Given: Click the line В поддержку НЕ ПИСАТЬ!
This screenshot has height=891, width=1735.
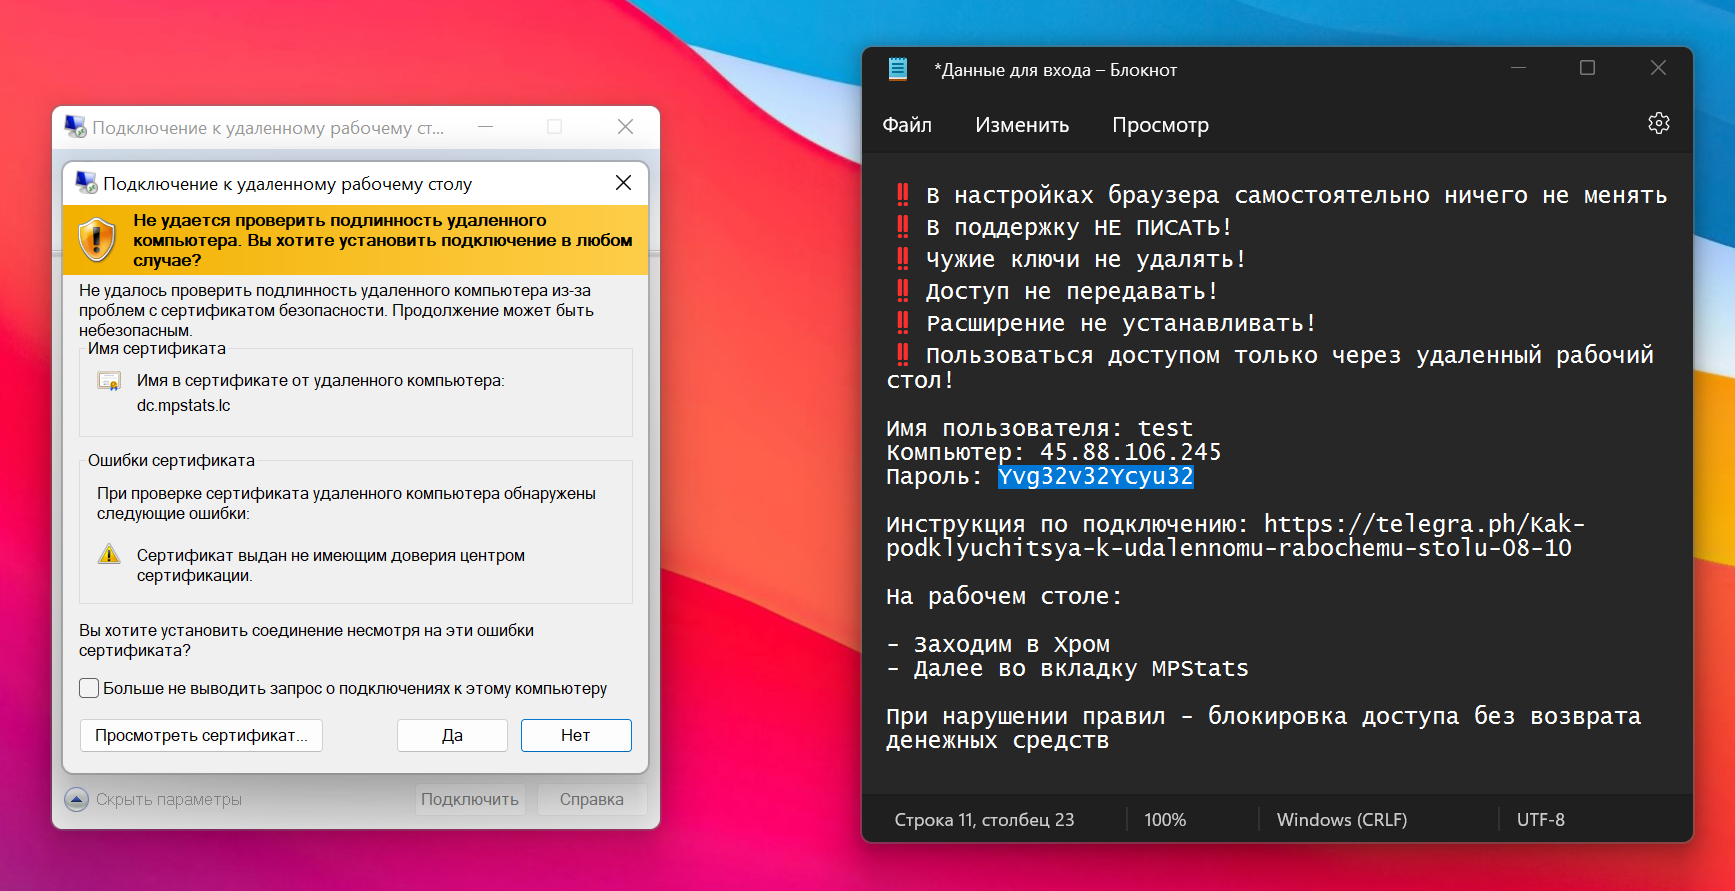Looking at the screenshot, I should point(1065,227).
